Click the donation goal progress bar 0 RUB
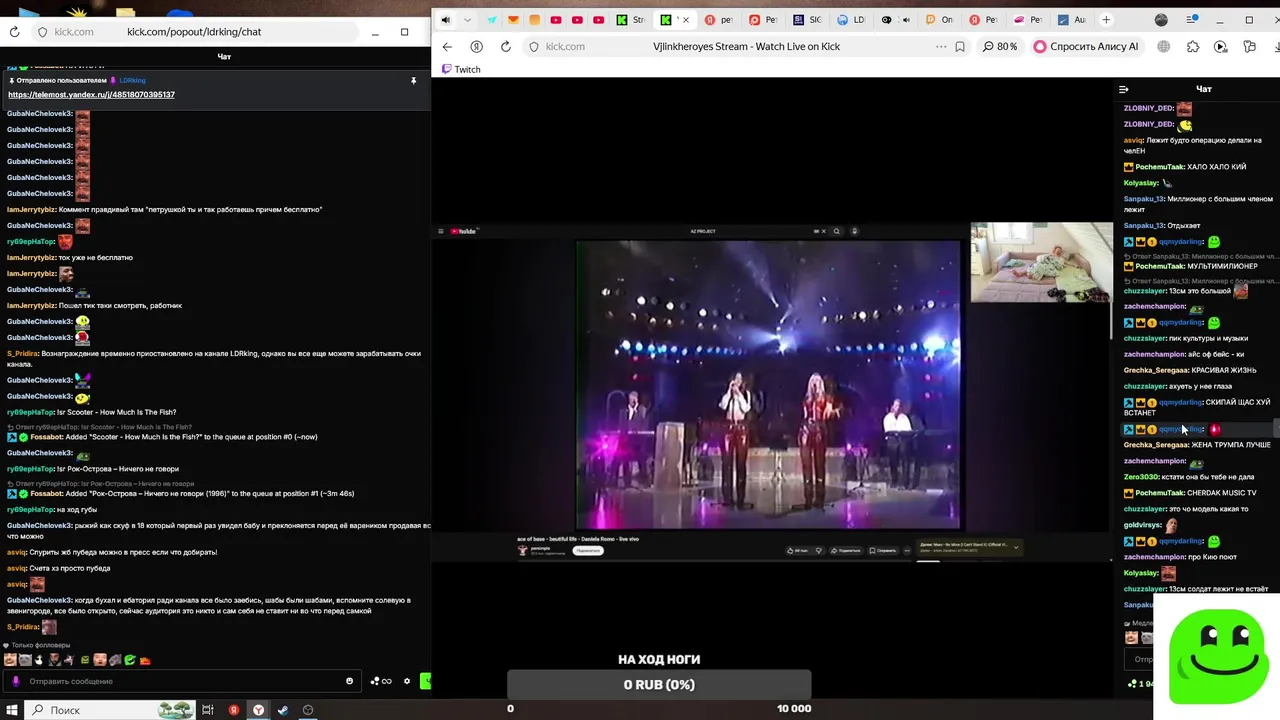 pos(659,685)
